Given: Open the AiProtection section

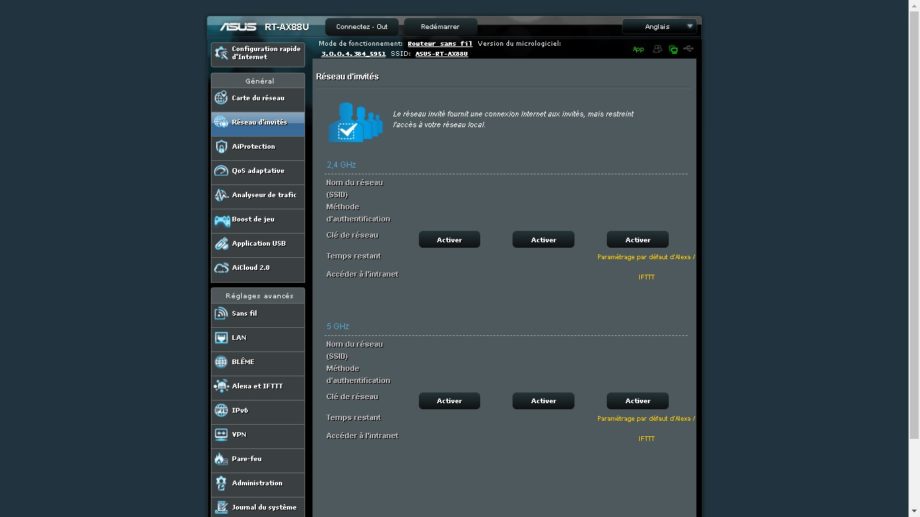Looking at the screenshot, I should [257, 146].
